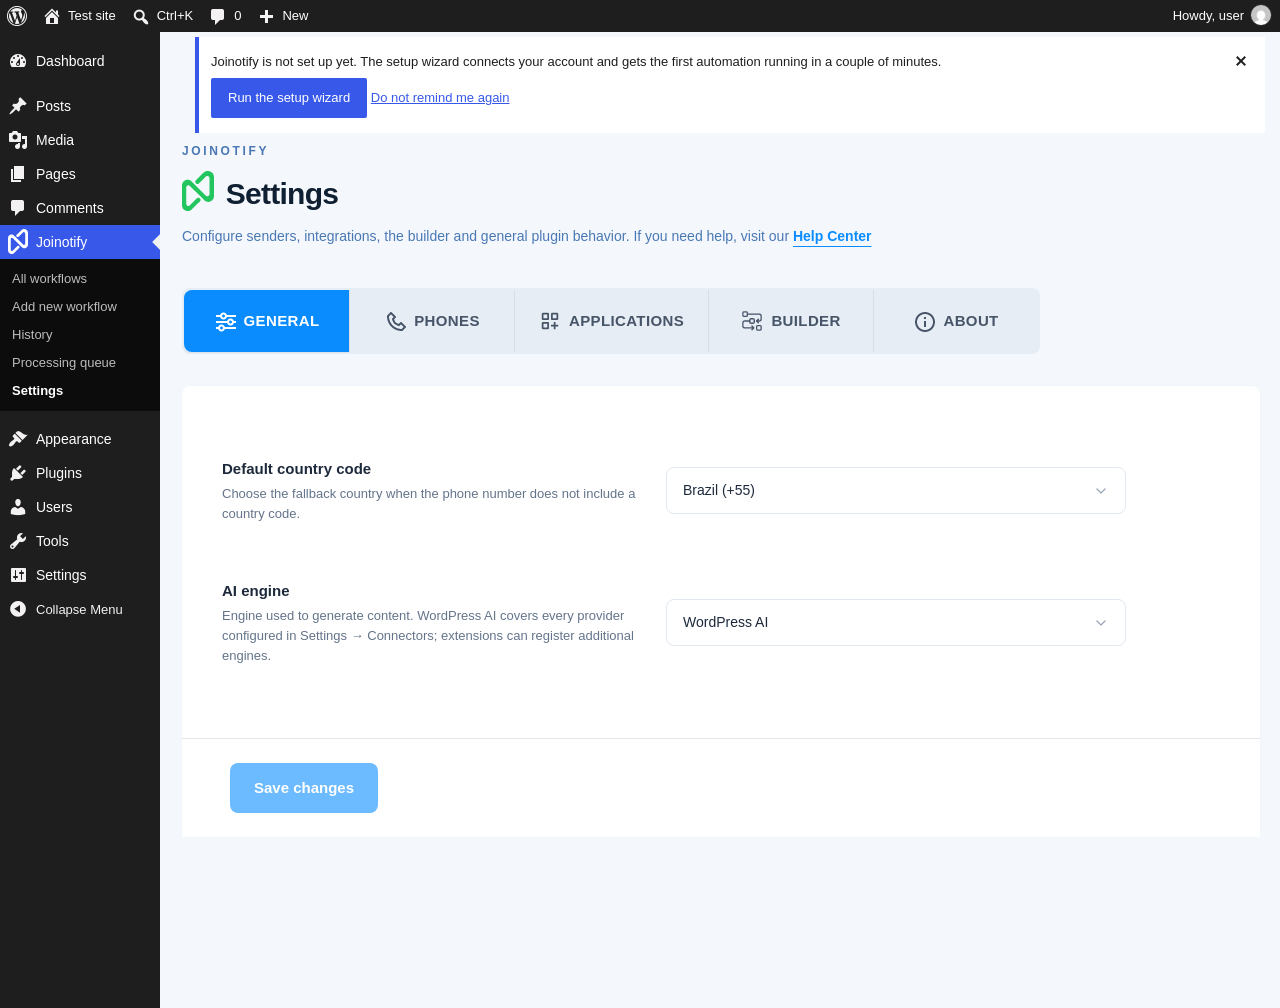
Task: Open the Media library icon
Action: click(18, 140)
